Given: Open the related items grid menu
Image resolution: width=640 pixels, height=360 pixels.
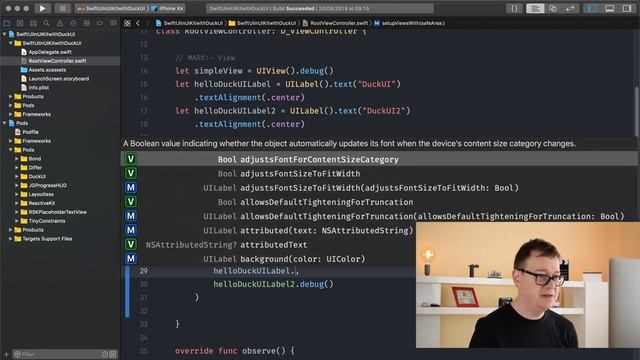Looking at the screenshot, I should 127,23.
